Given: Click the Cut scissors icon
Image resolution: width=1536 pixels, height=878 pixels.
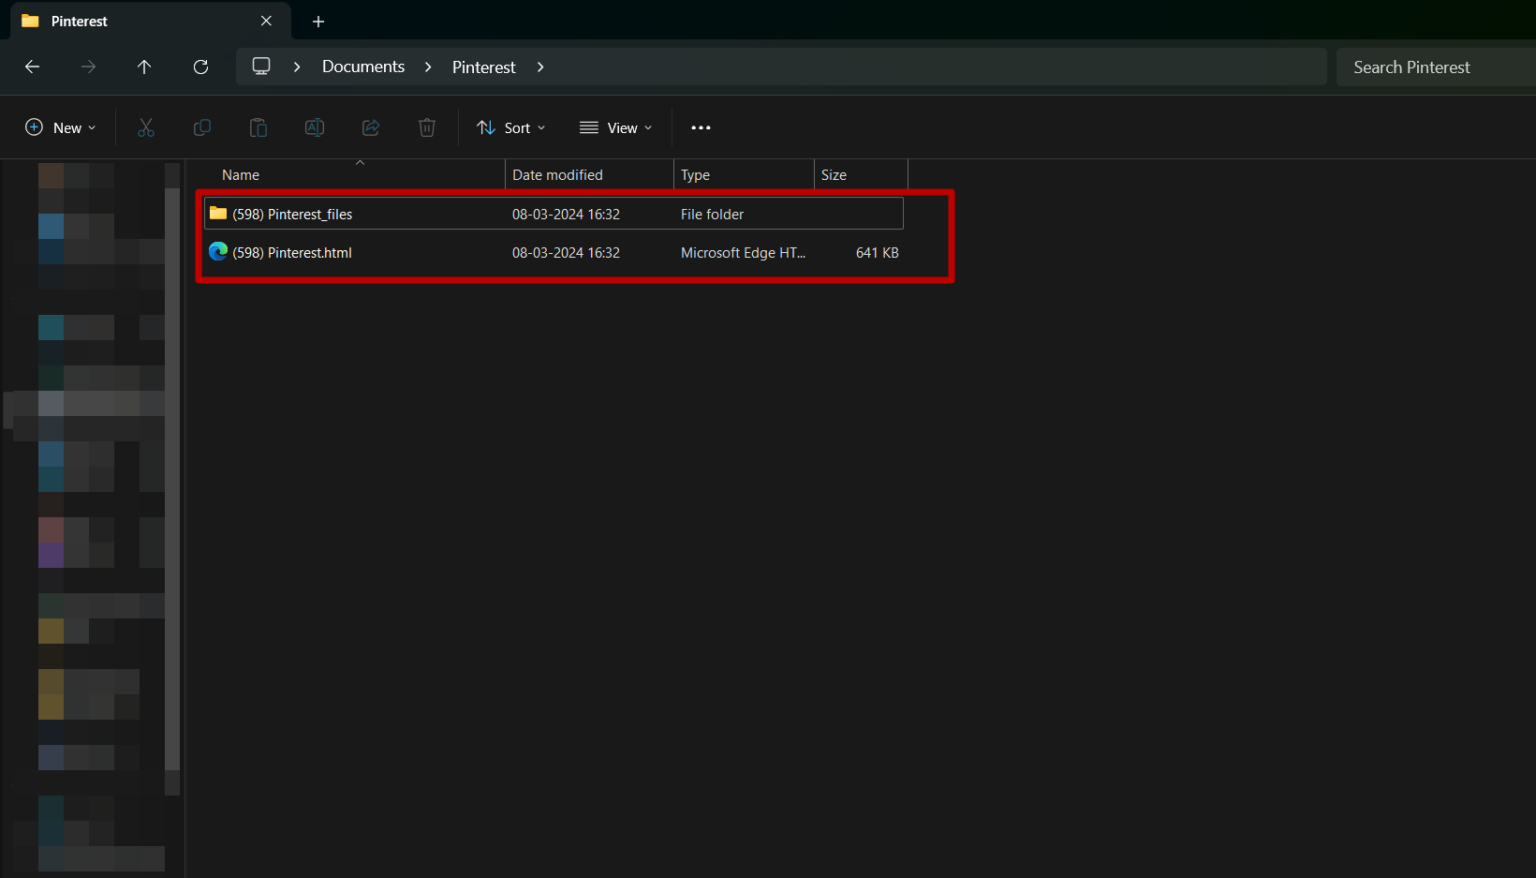Looking at the screenshot, I should click(146, 128).
